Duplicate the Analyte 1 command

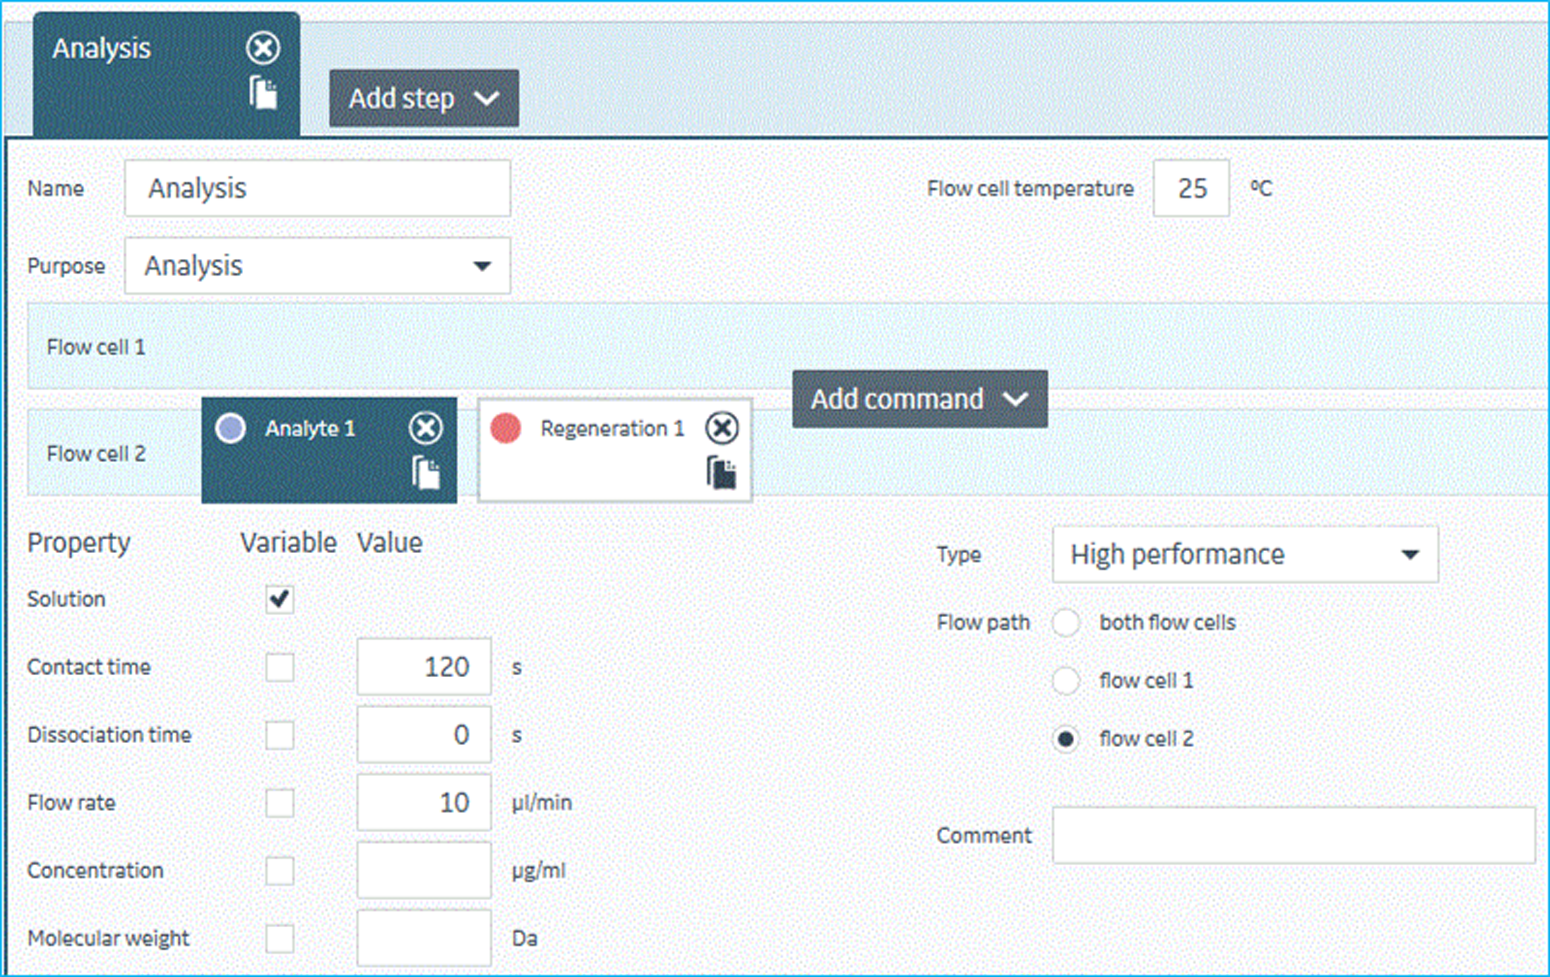pyautogui.click(x=426, y=472)
